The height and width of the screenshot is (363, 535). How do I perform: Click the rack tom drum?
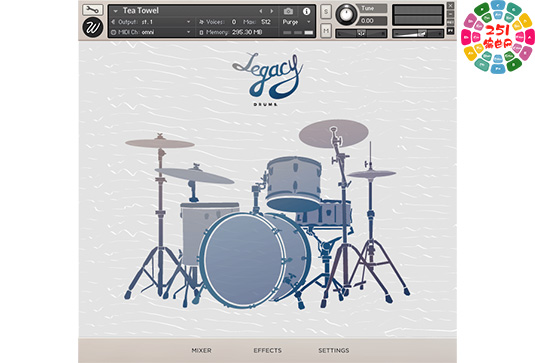(x=294, y=184)
